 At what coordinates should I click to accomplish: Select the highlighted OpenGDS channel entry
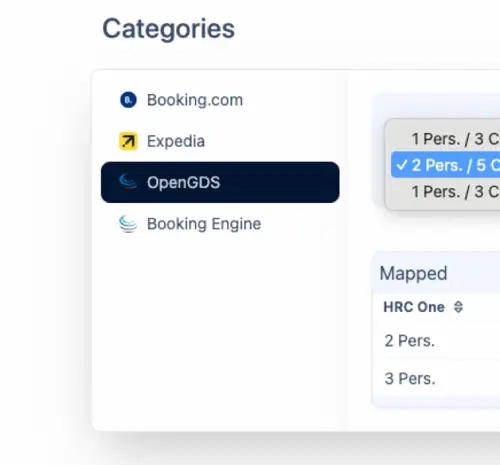(220, 182)
